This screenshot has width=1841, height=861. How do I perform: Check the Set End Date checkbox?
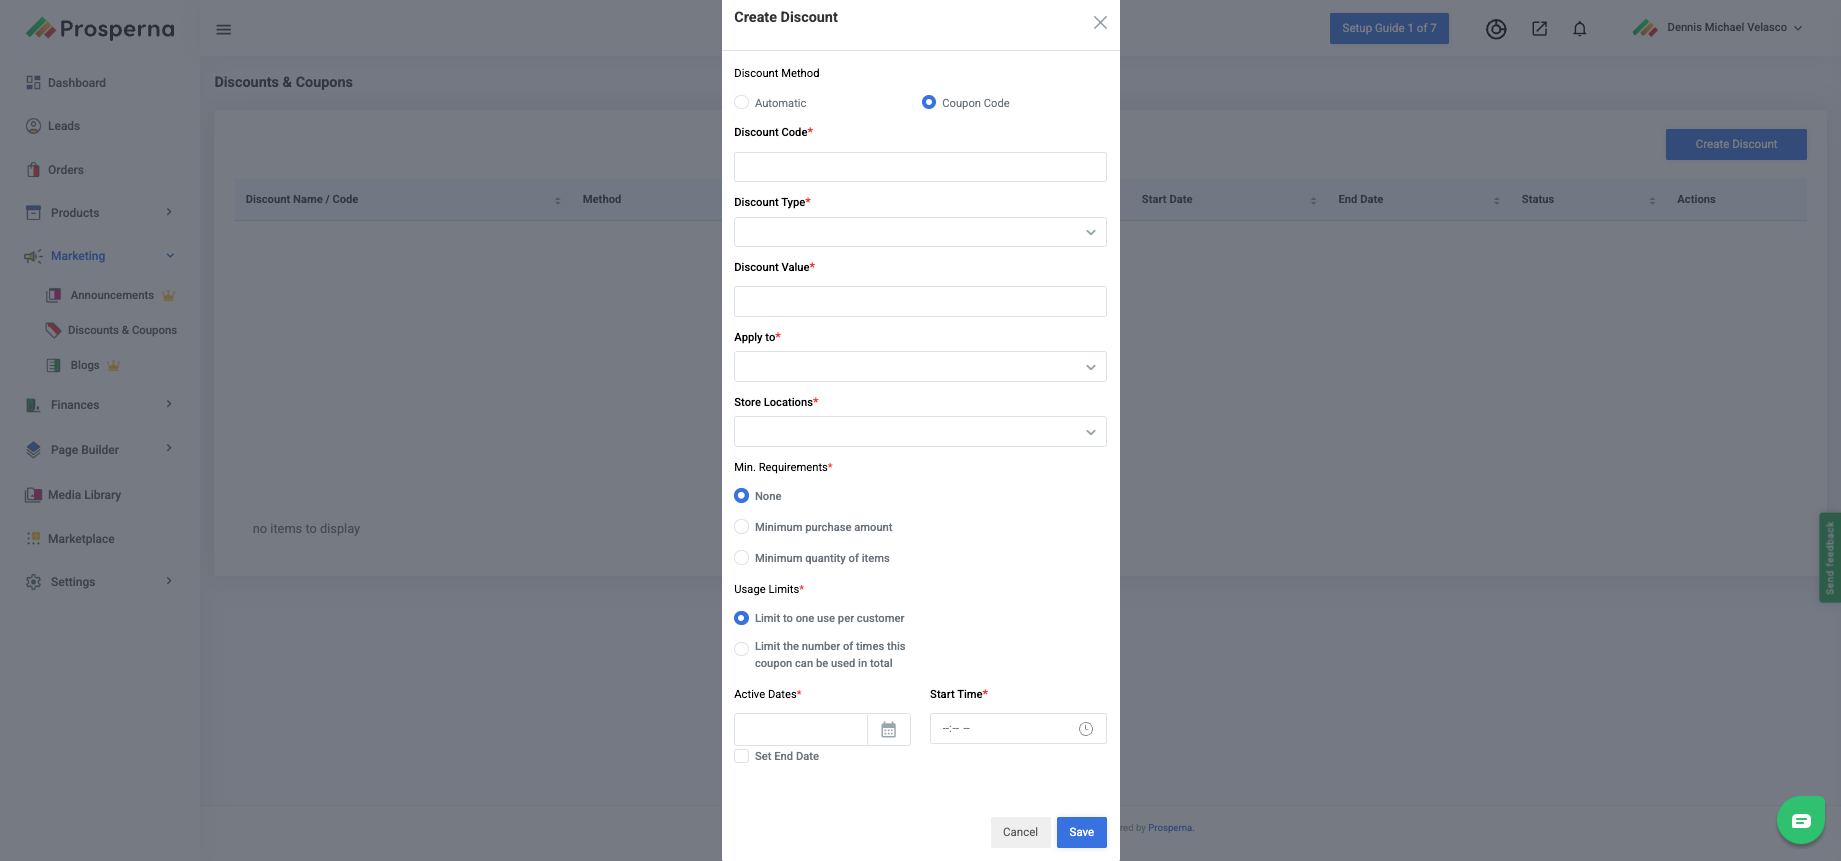(x=742, y=757)
